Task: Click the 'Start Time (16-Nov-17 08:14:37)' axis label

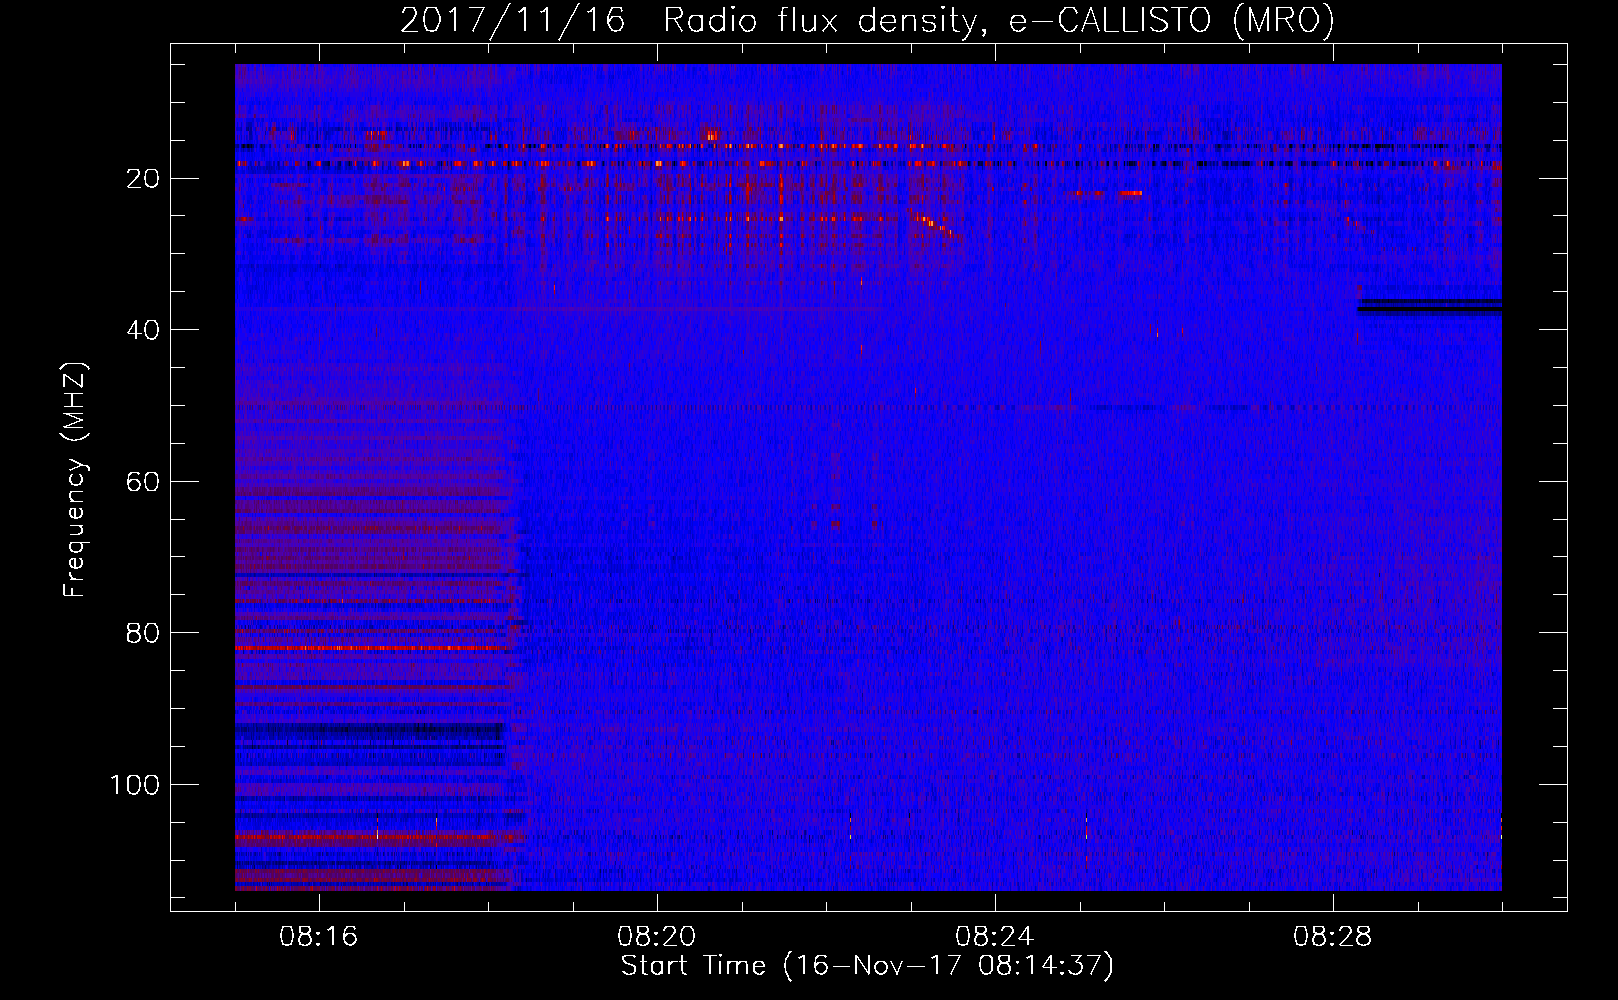Action: click(x=867, y=966)
